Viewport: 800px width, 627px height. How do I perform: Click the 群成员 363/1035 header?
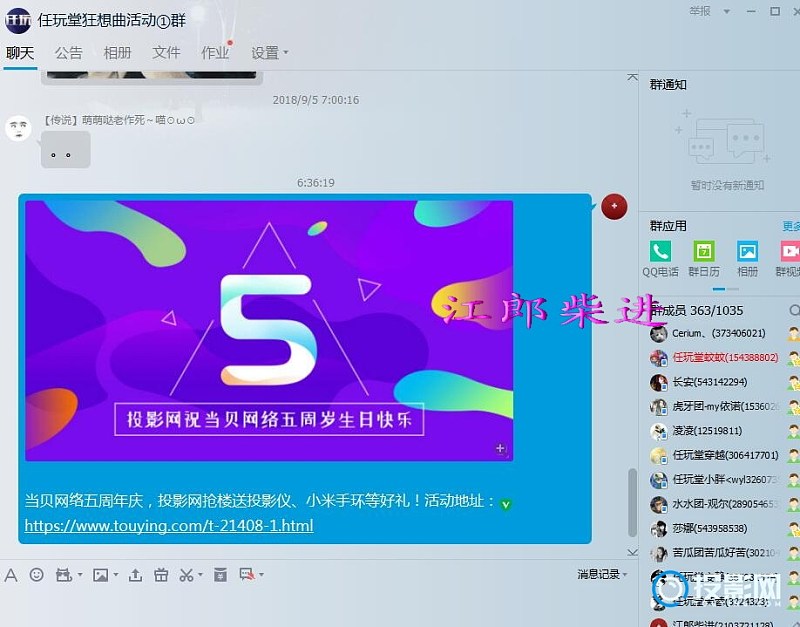(x=697, y=310)
